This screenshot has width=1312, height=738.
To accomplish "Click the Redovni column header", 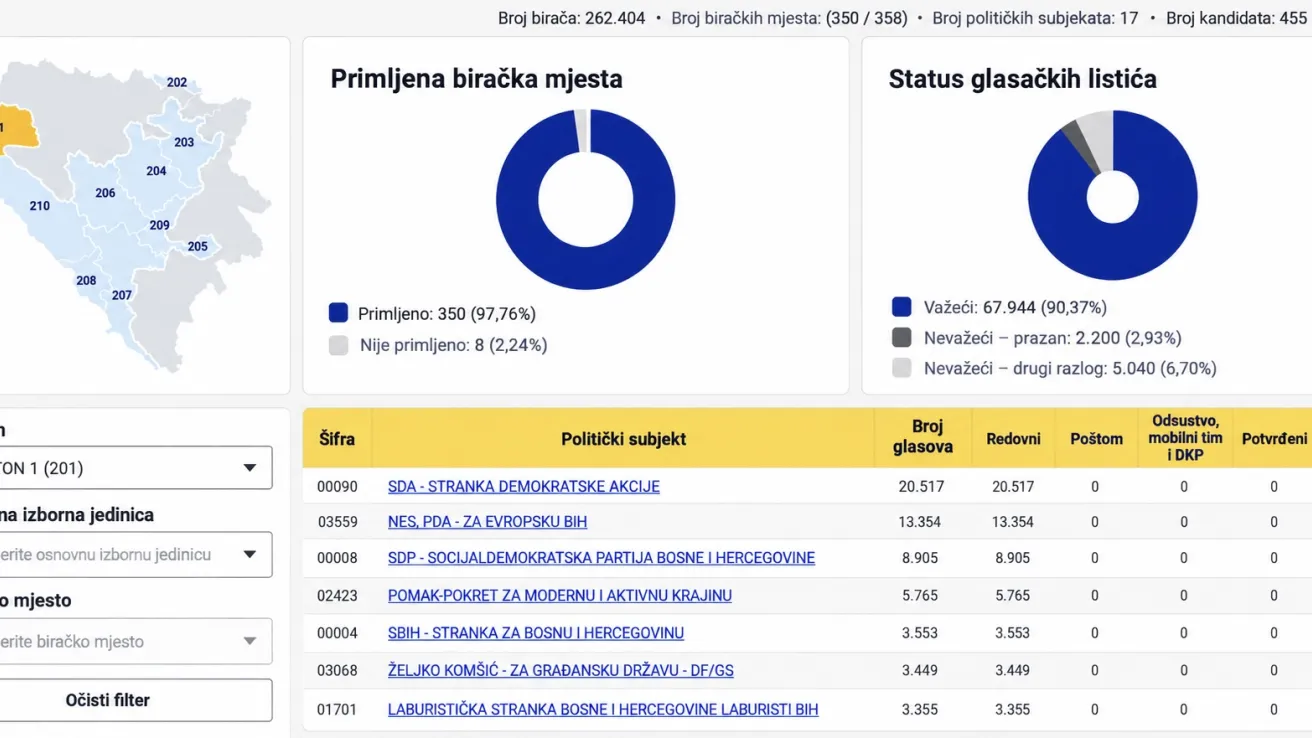I will click(1013, 438).
